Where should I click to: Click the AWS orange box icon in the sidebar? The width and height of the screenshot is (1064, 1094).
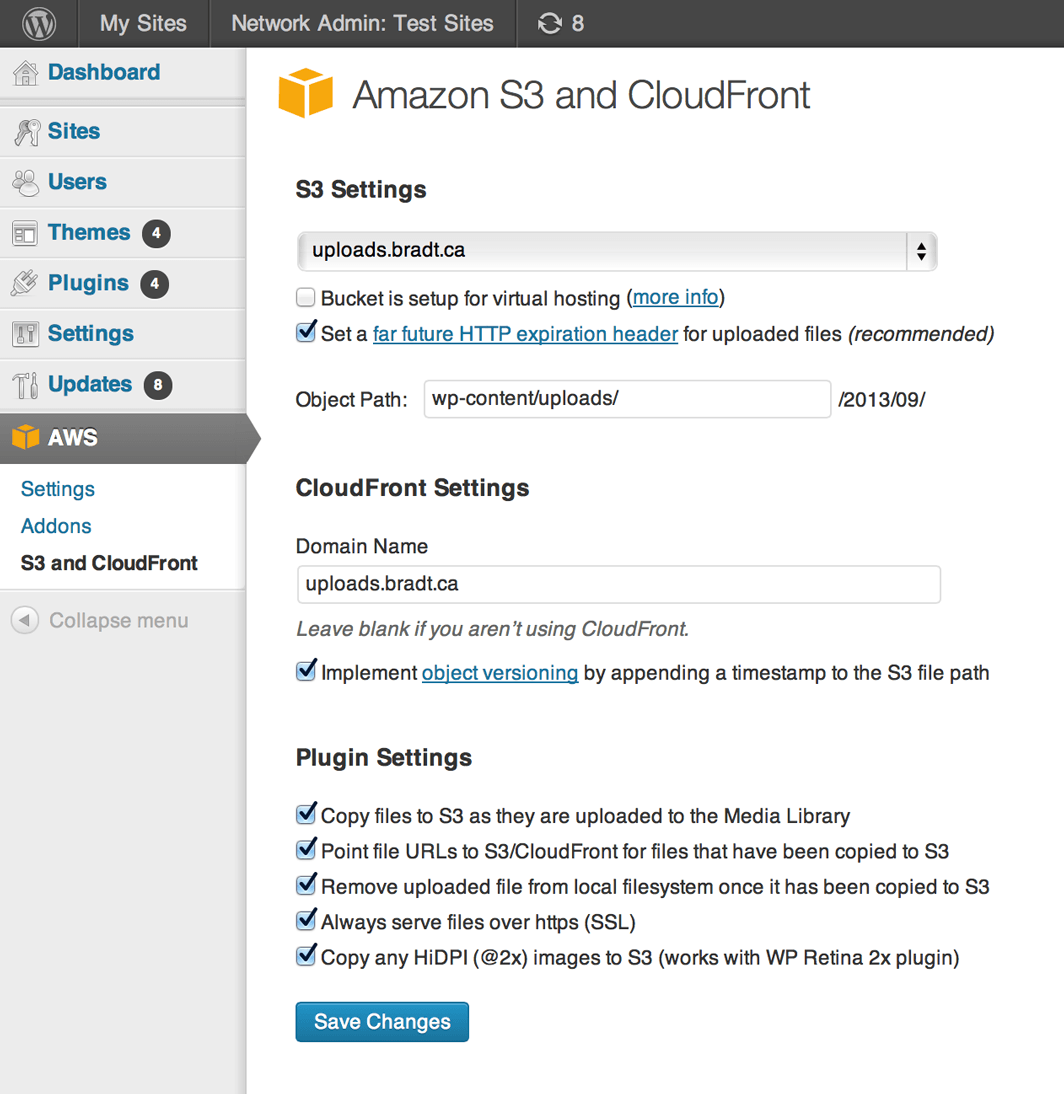pyautogui.click(x=26, y=437)
